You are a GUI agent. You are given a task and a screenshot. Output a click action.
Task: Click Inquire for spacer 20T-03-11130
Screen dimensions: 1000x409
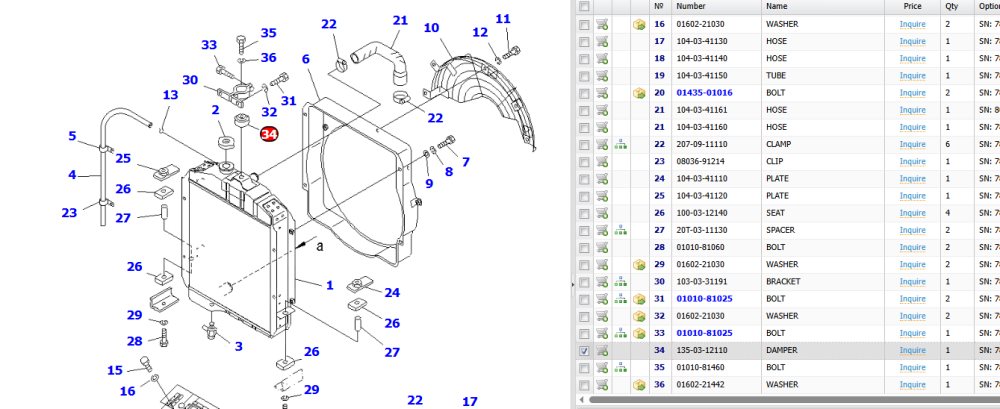[913, 230]
